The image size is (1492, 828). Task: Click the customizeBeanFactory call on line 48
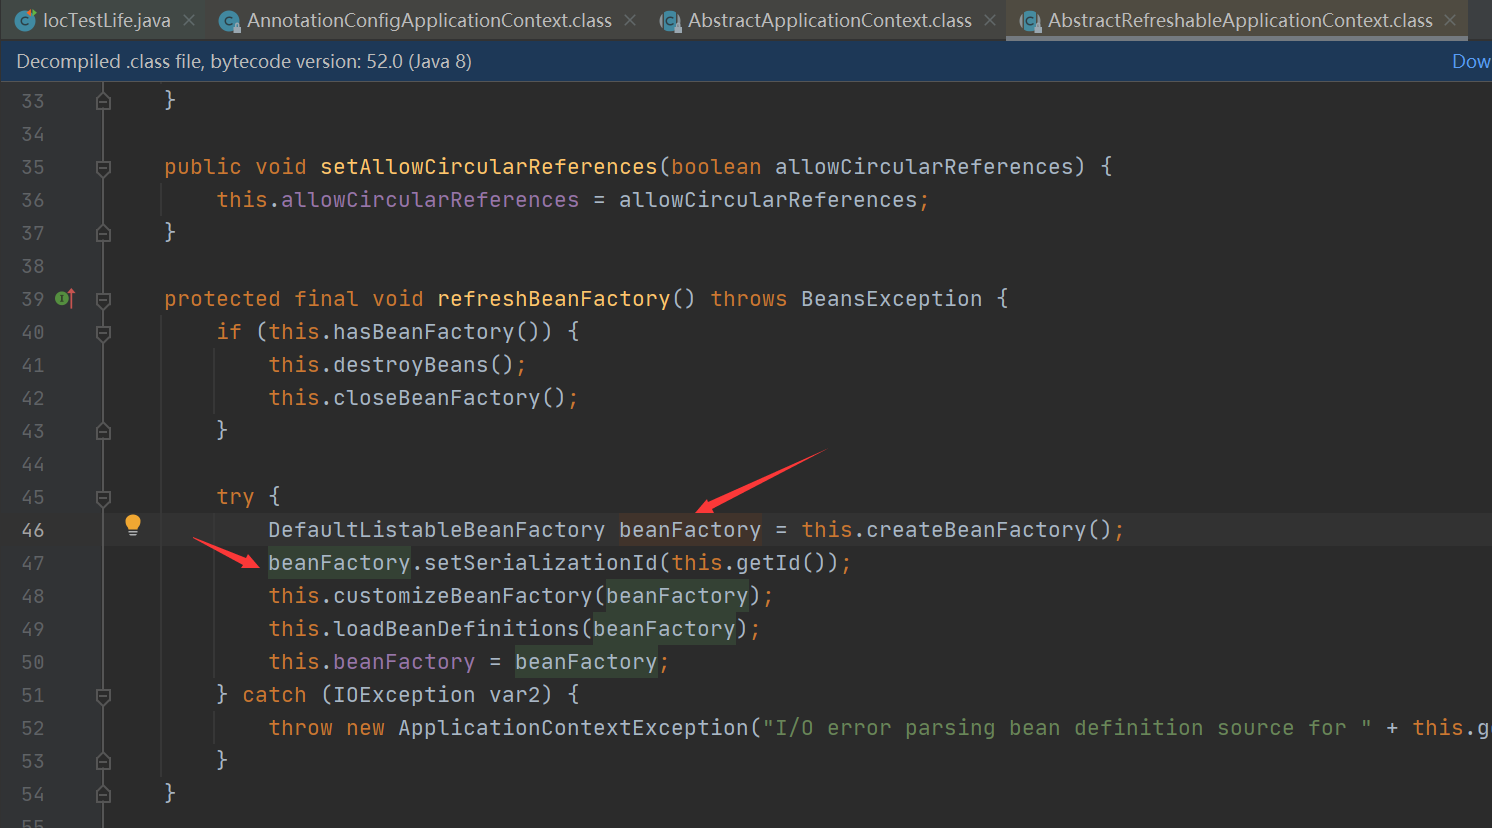pos(463,596)
